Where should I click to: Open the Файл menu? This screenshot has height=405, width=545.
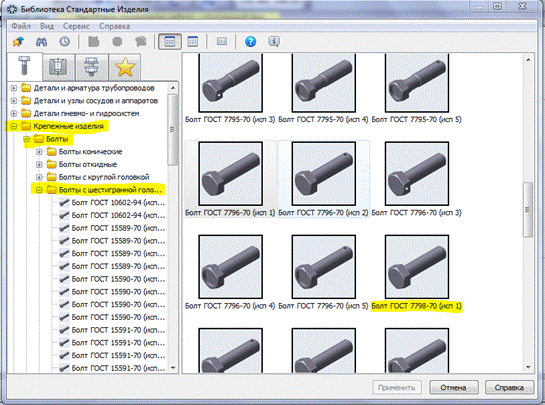click(x=21, y=26)
